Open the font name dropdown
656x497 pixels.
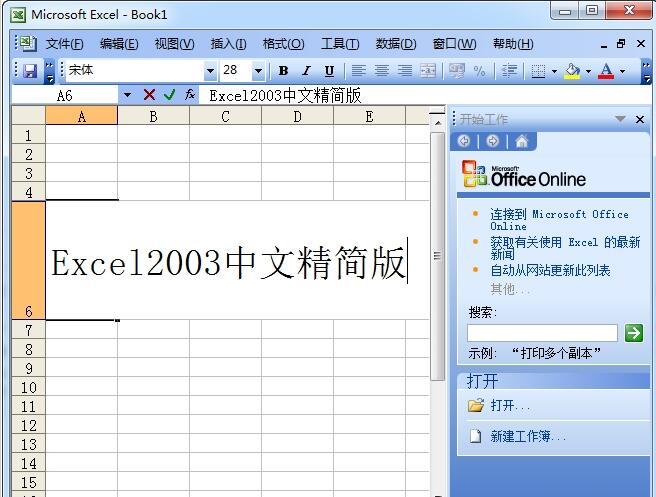tap(210, 71)
